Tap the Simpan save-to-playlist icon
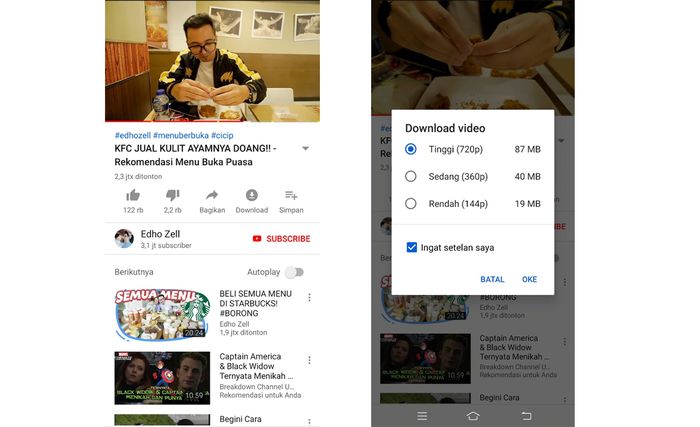 pyautogui.click(x=291, y=195)
